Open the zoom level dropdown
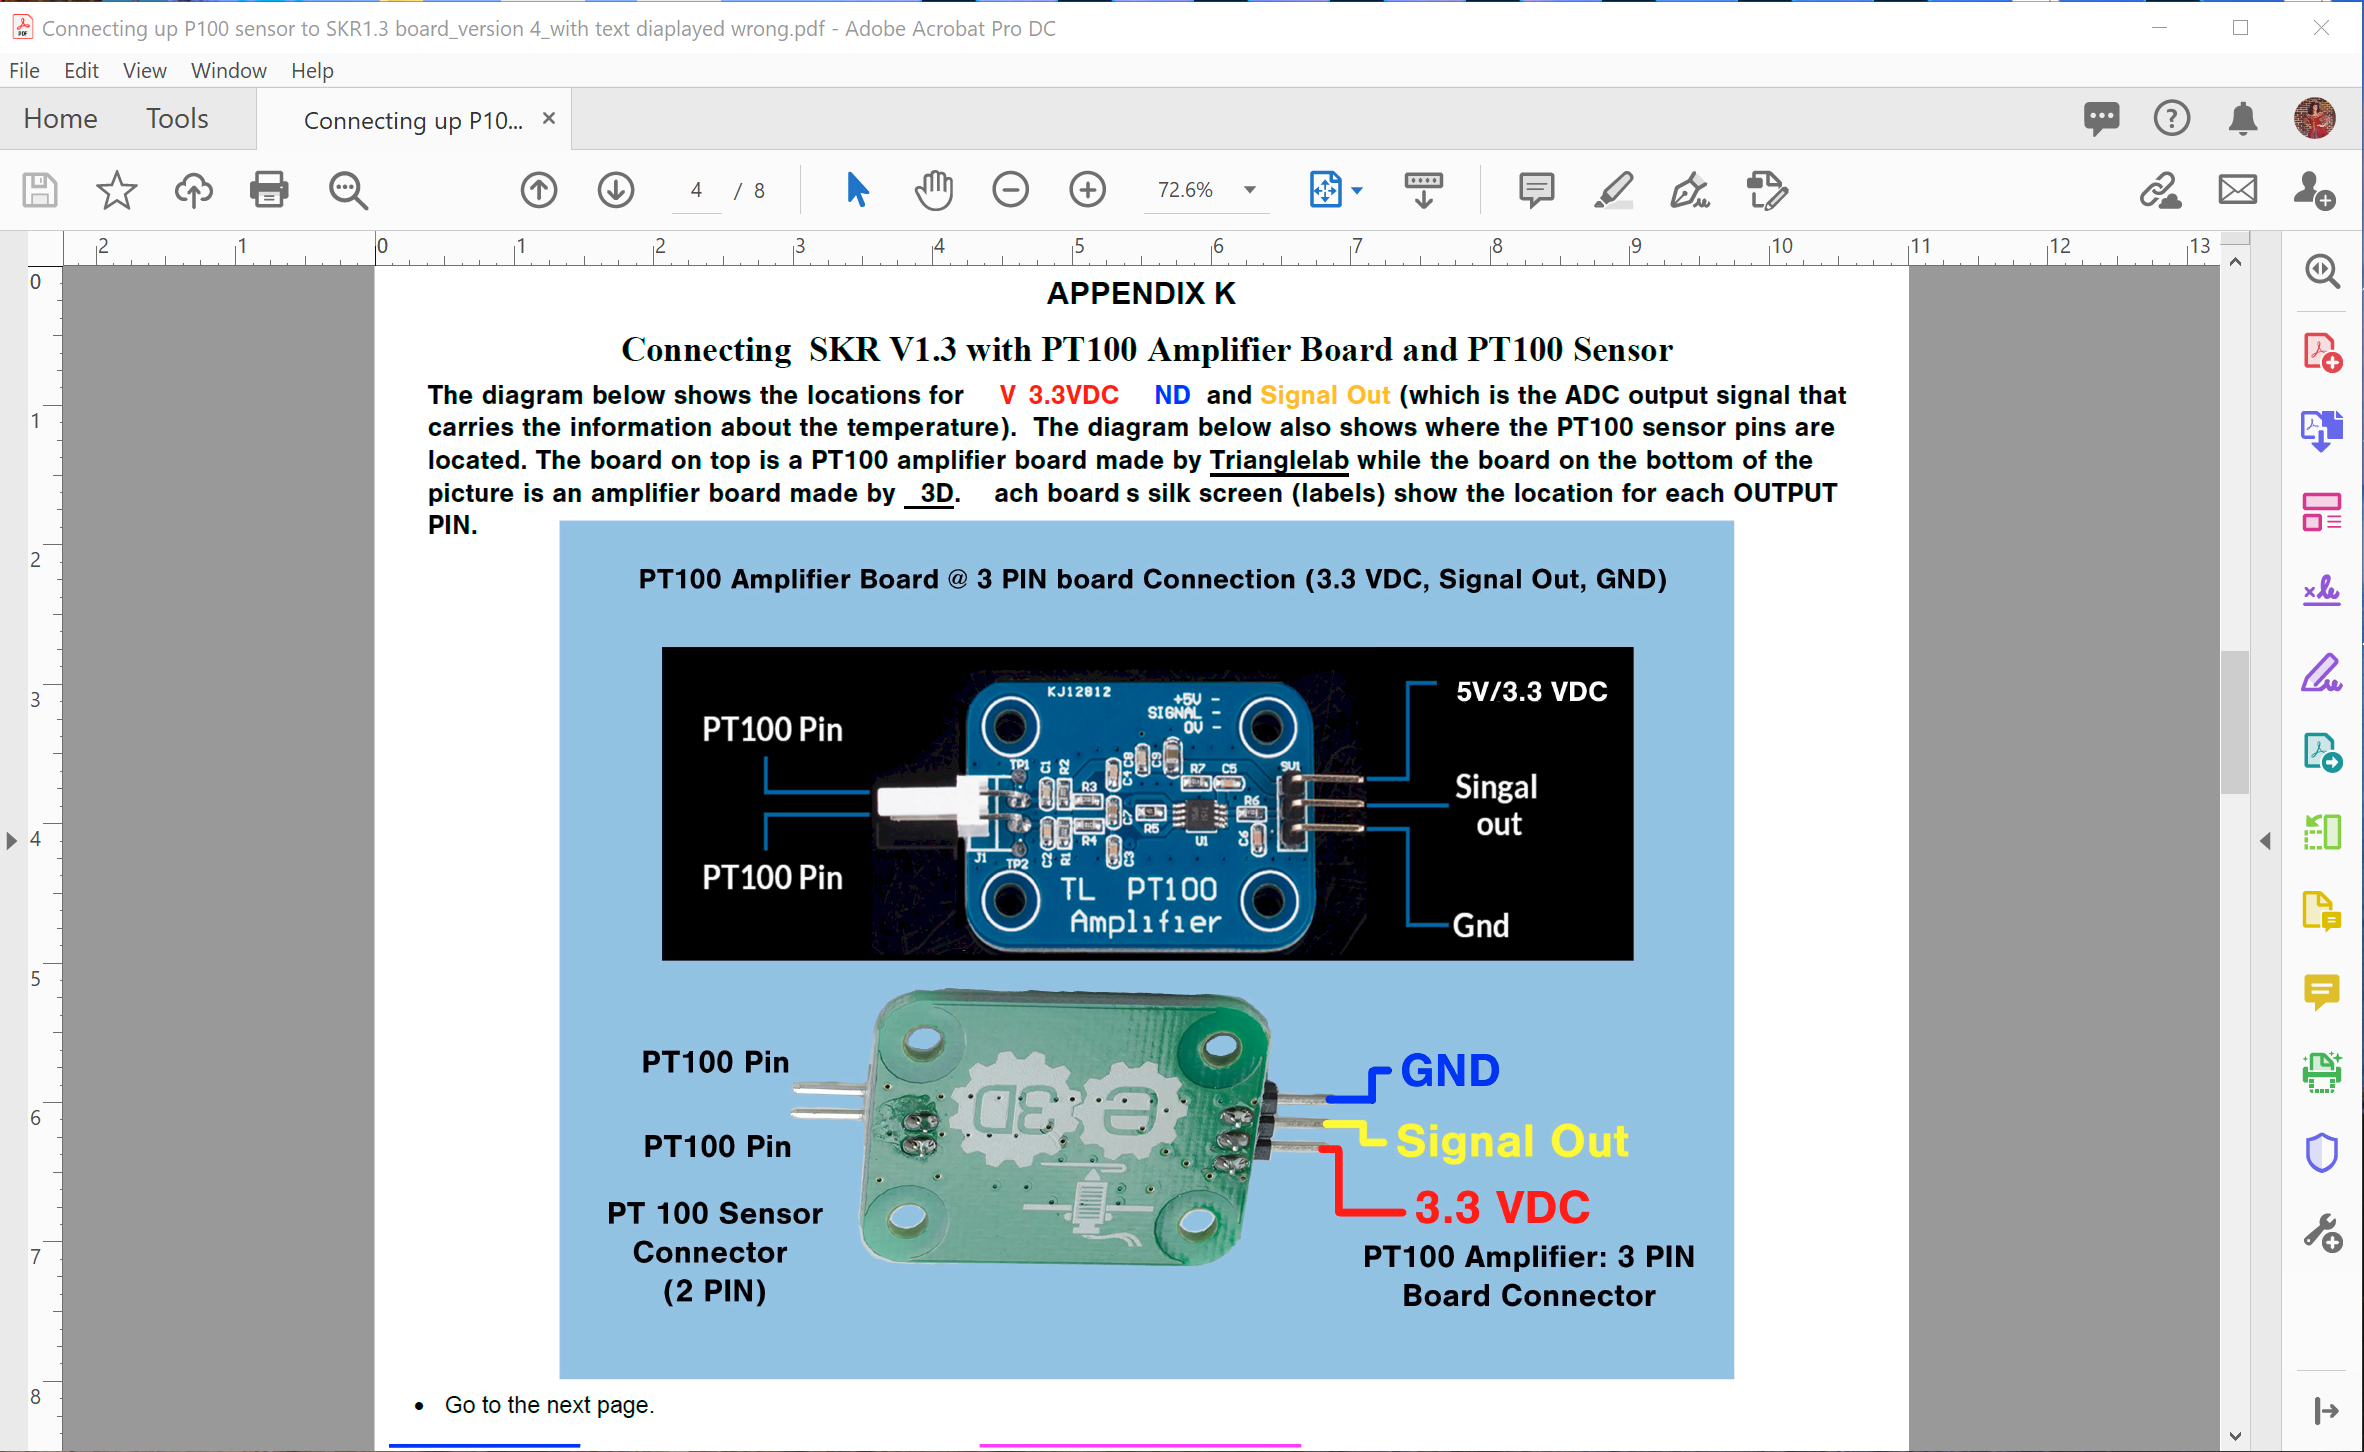The image size is (2364, 1452). click(1250, 189)
